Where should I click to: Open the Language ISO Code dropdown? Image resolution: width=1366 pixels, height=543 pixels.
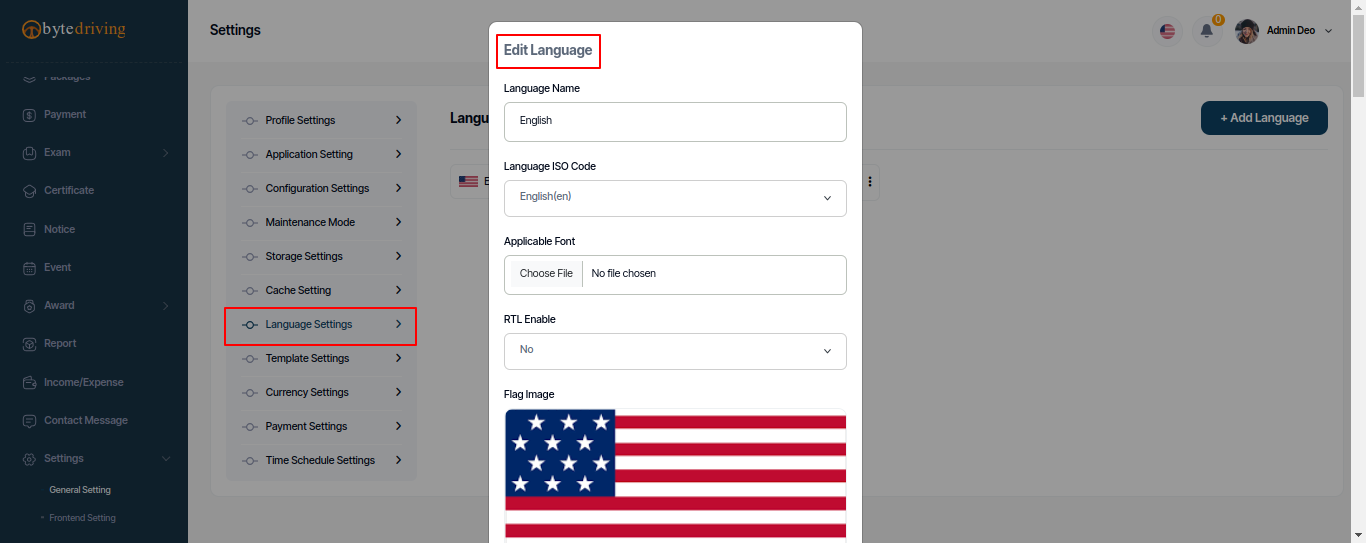[675, 198]
